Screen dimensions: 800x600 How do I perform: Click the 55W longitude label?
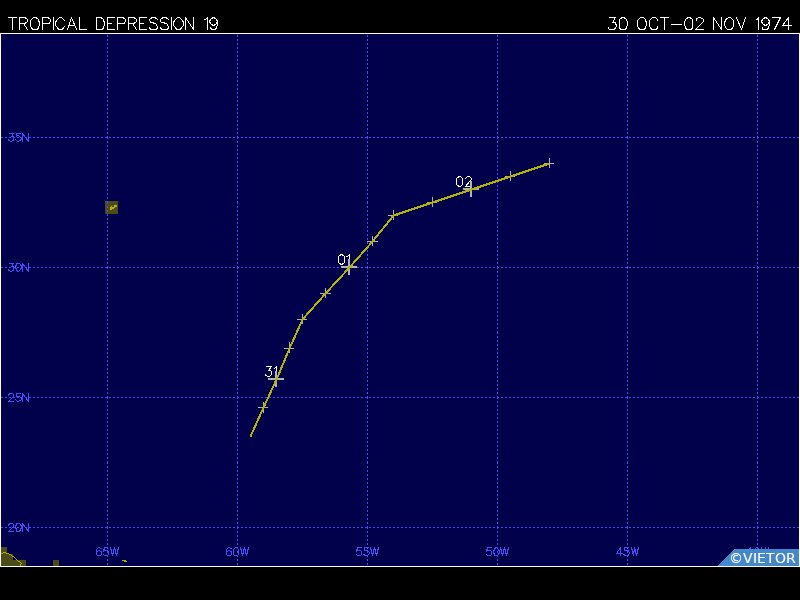(367, 552)
